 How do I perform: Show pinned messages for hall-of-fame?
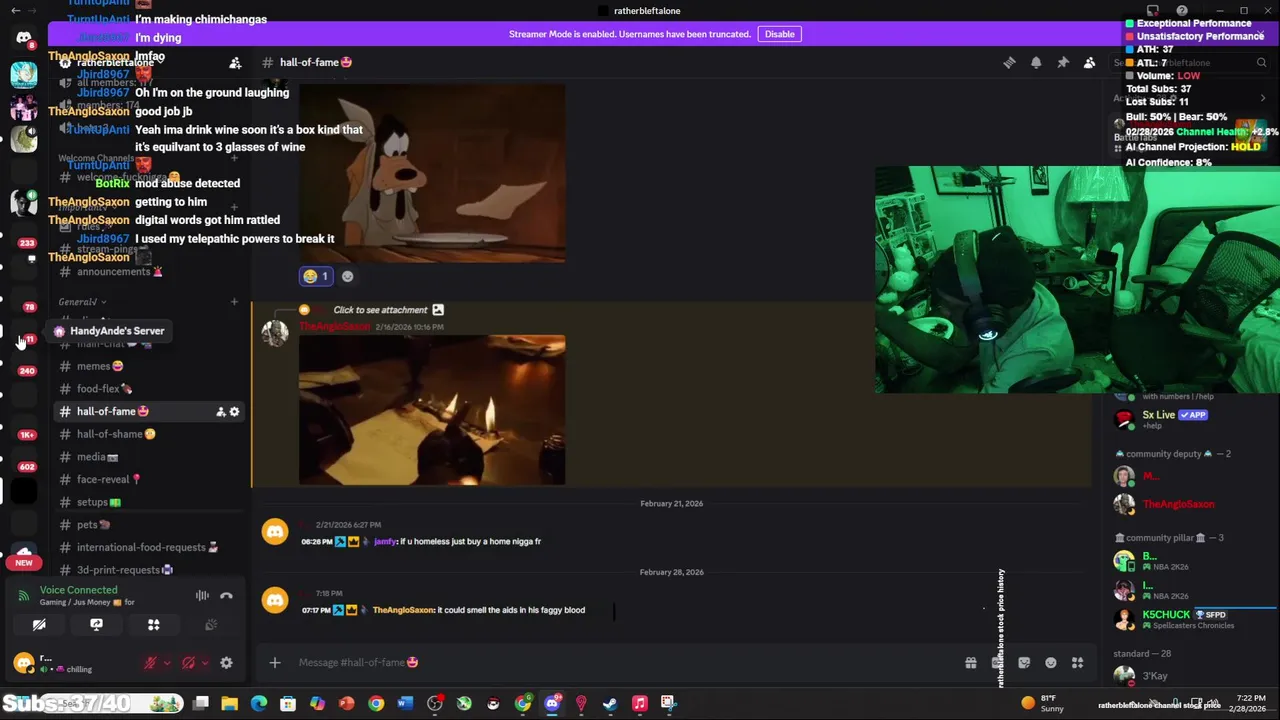point(1063,63)
